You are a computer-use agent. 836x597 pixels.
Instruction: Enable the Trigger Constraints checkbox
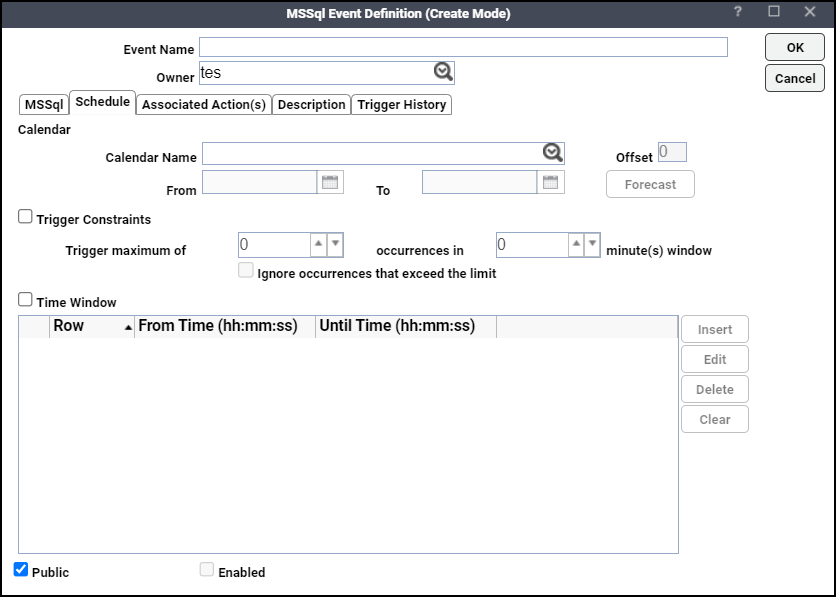(x=25, y=216)
